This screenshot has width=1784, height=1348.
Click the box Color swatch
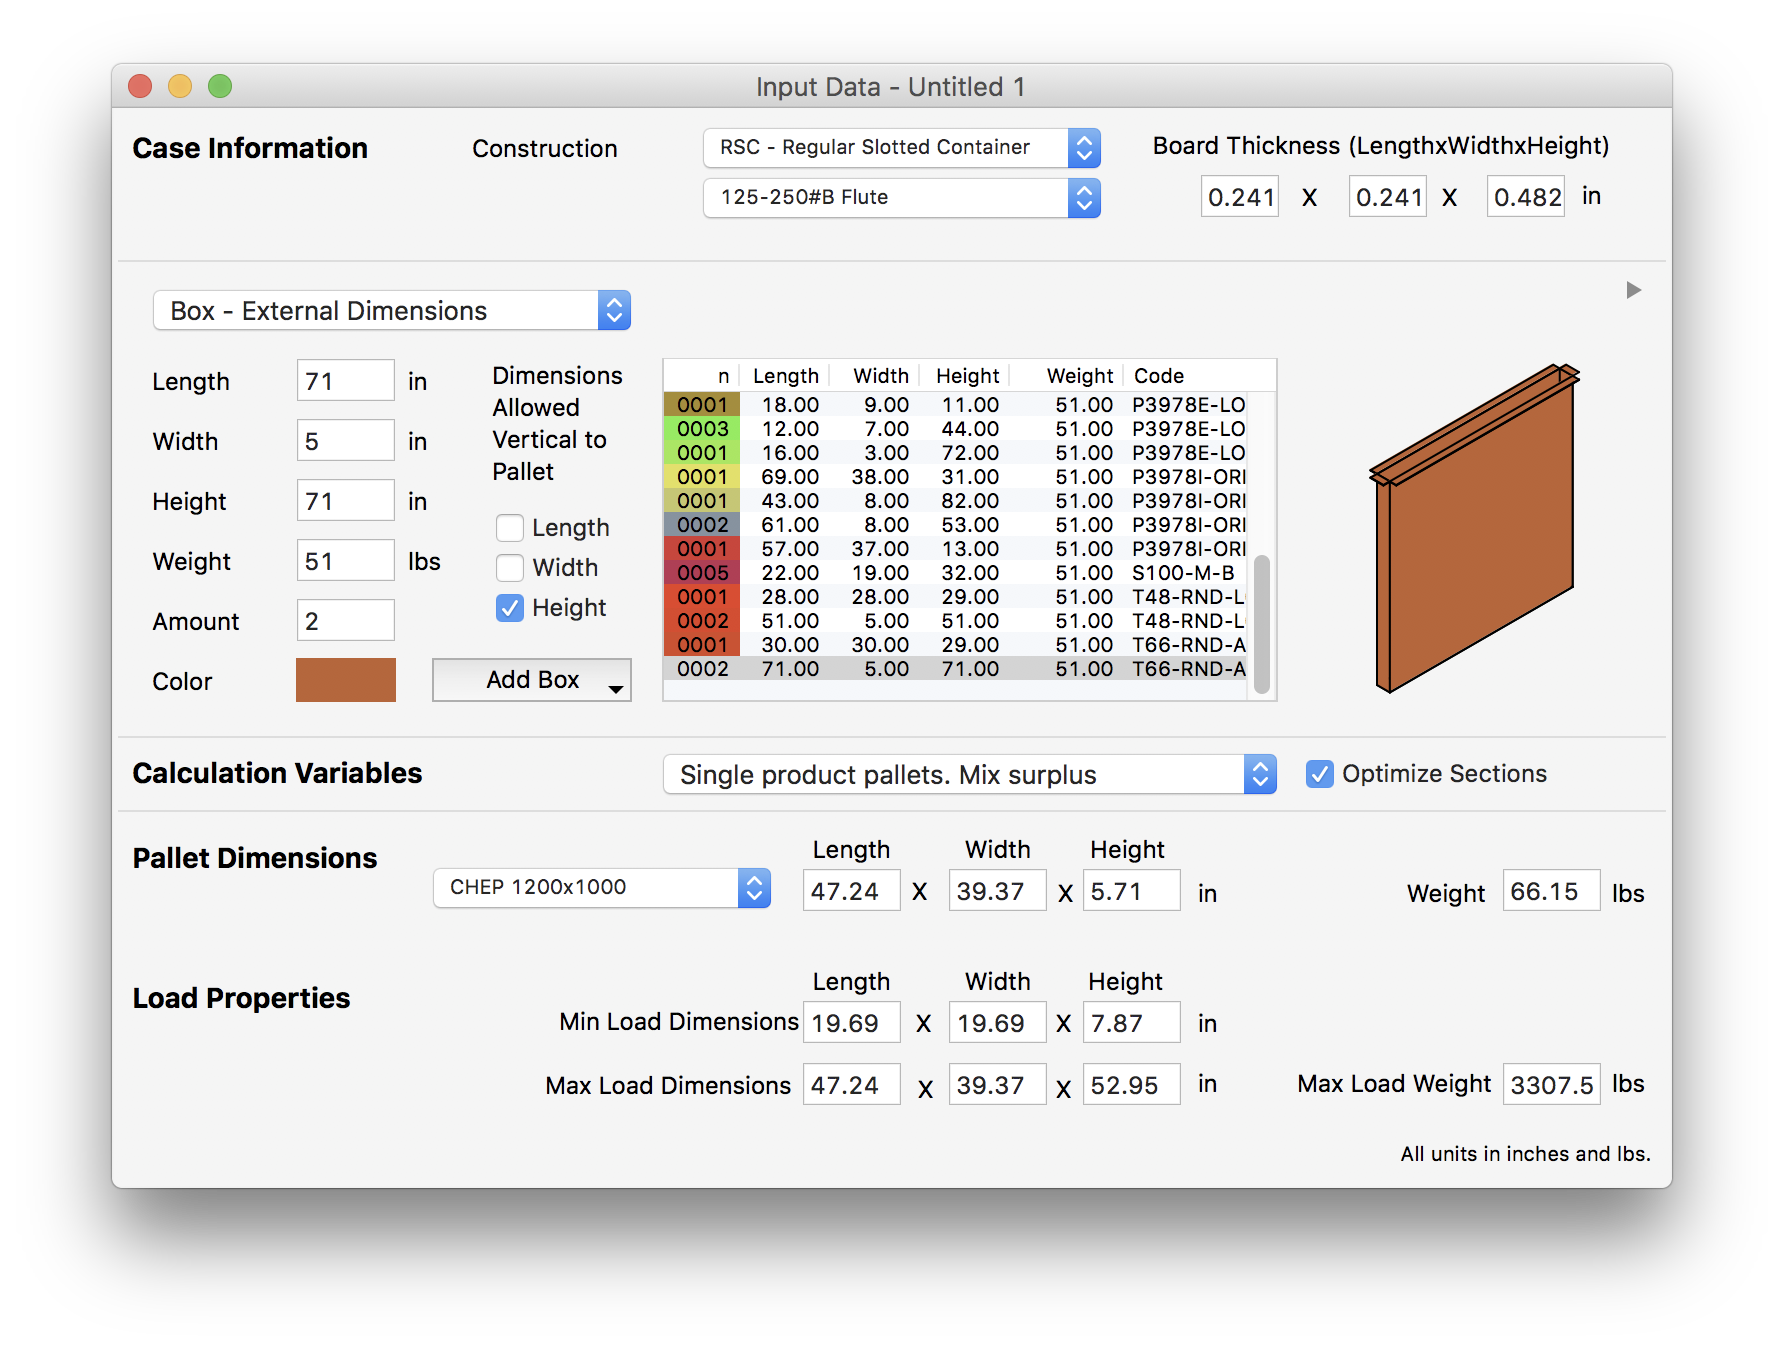pyautogui.click(x=346, y=680)
